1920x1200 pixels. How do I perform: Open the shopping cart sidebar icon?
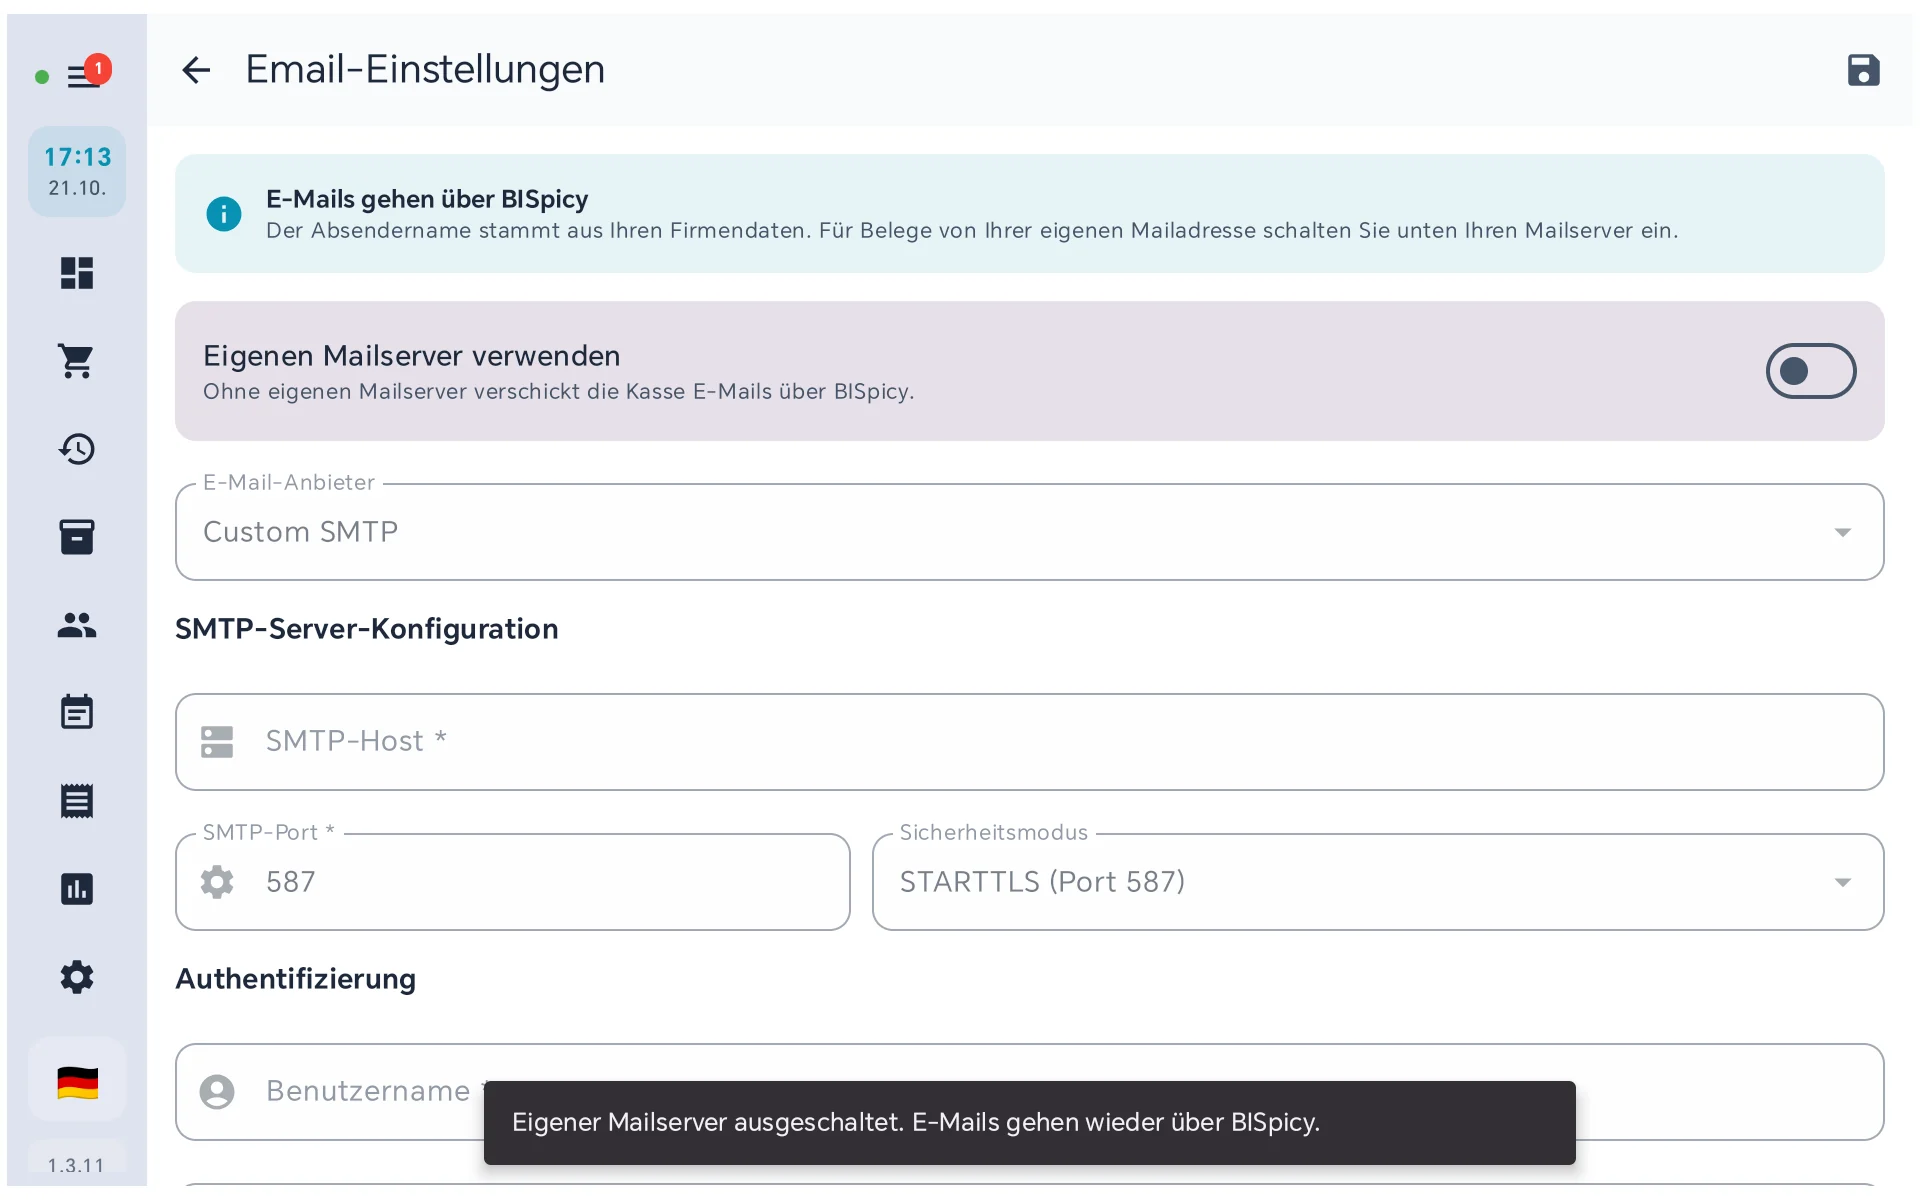click(77, 361)
